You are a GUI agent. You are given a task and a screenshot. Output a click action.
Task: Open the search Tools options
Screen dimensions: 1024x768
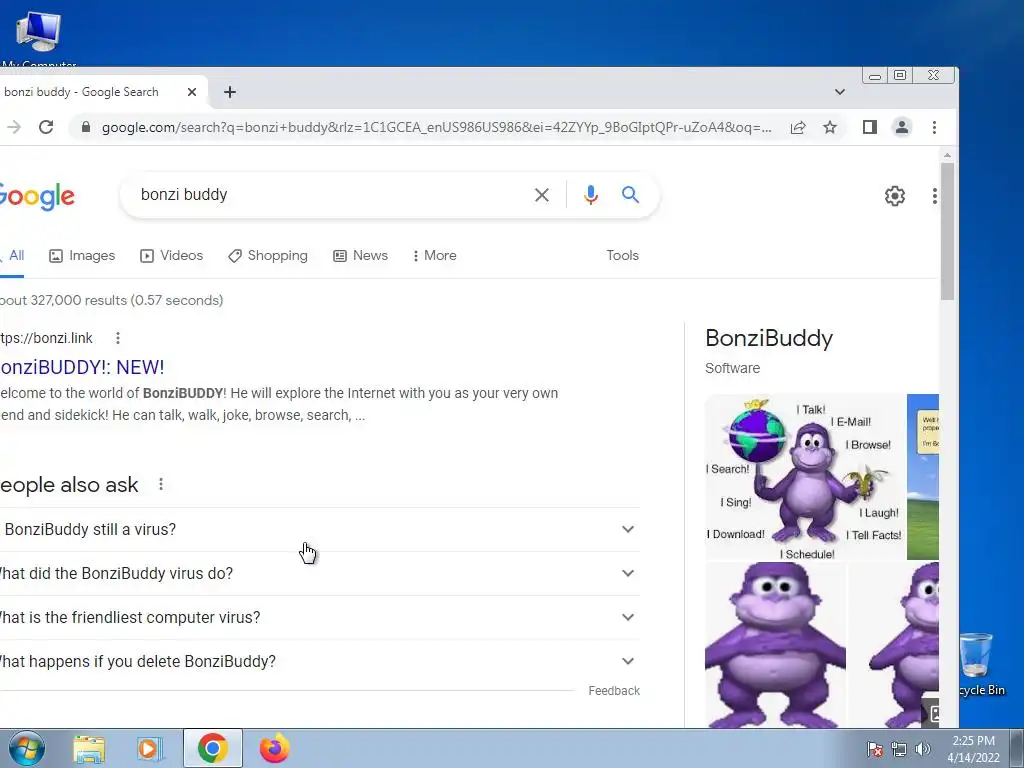(622, 255)
